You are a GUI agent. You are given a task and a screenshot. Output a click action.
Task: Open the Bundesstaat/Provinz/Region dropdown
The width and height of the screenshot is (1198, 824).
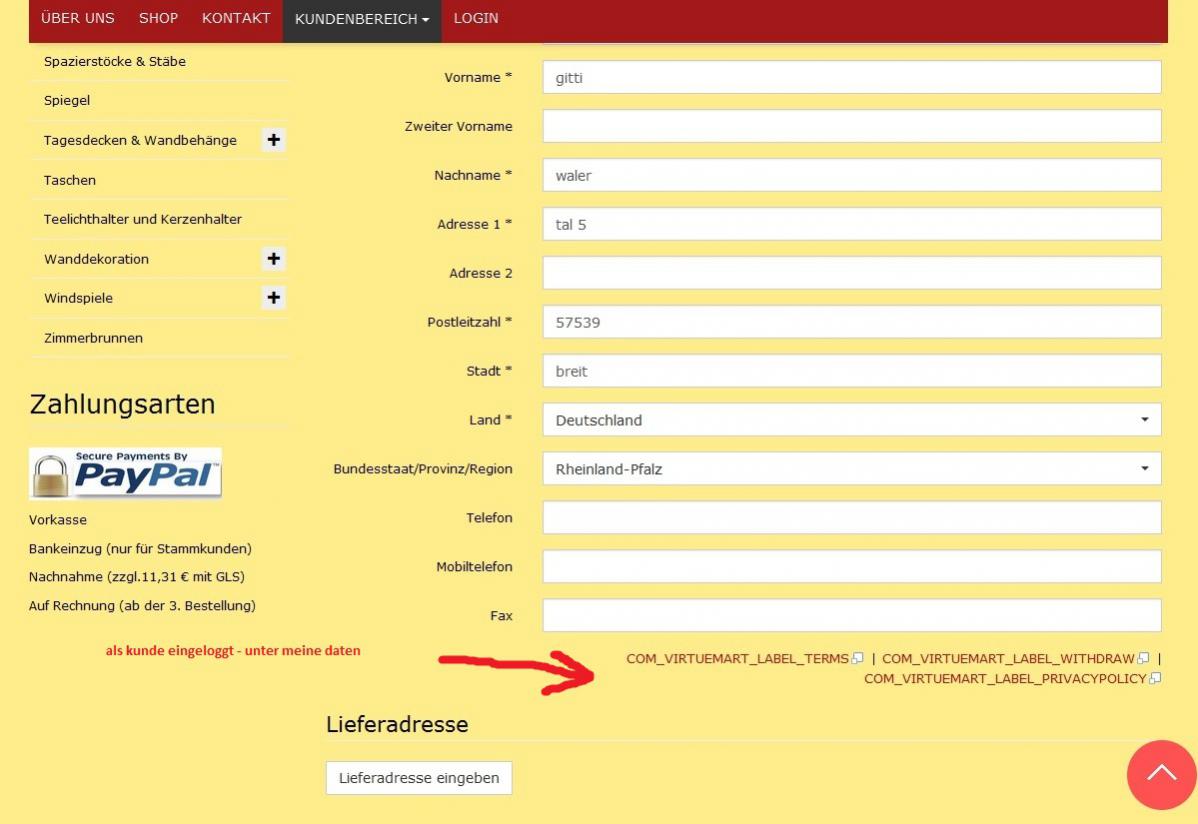851,469
